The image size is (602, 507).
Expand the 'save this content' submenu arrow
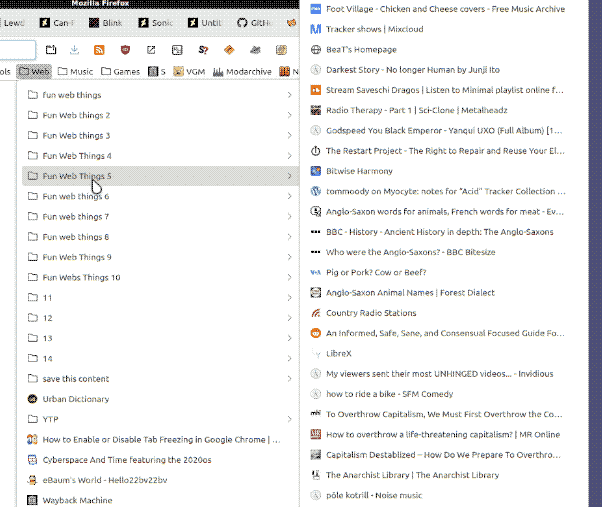[x=289, y=379]
